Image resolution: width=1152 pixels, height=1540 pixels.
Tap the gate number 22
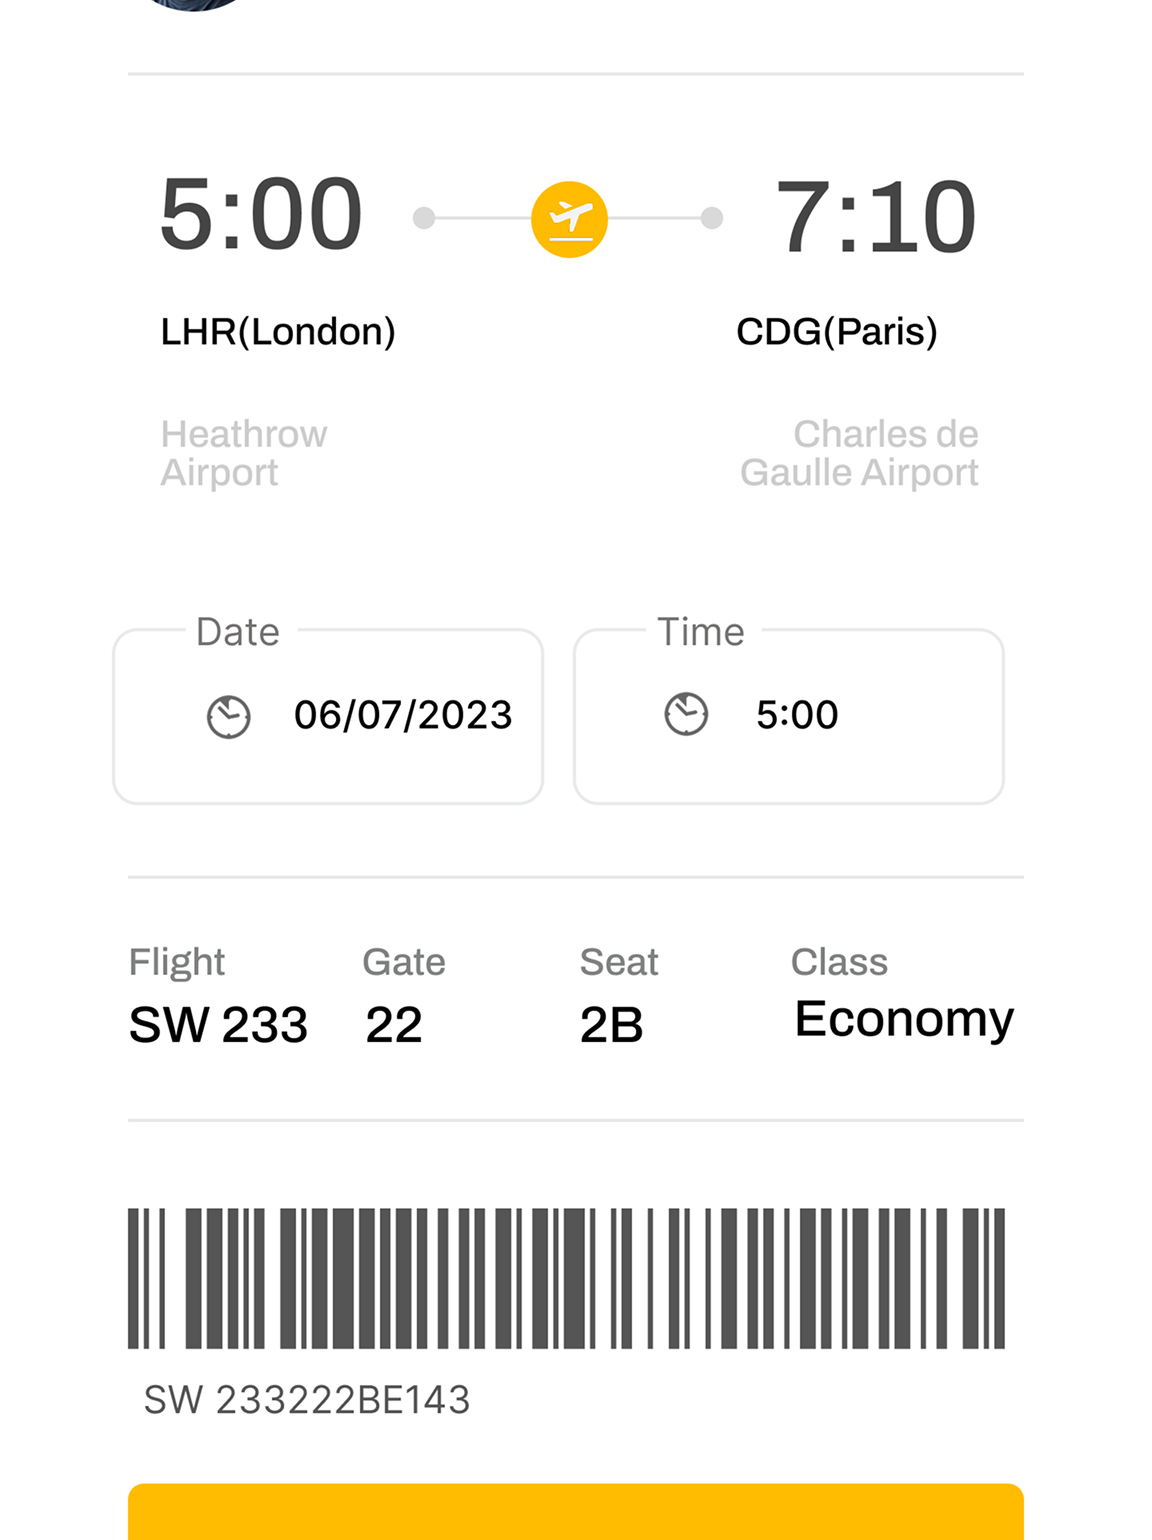click(394, 1025)
